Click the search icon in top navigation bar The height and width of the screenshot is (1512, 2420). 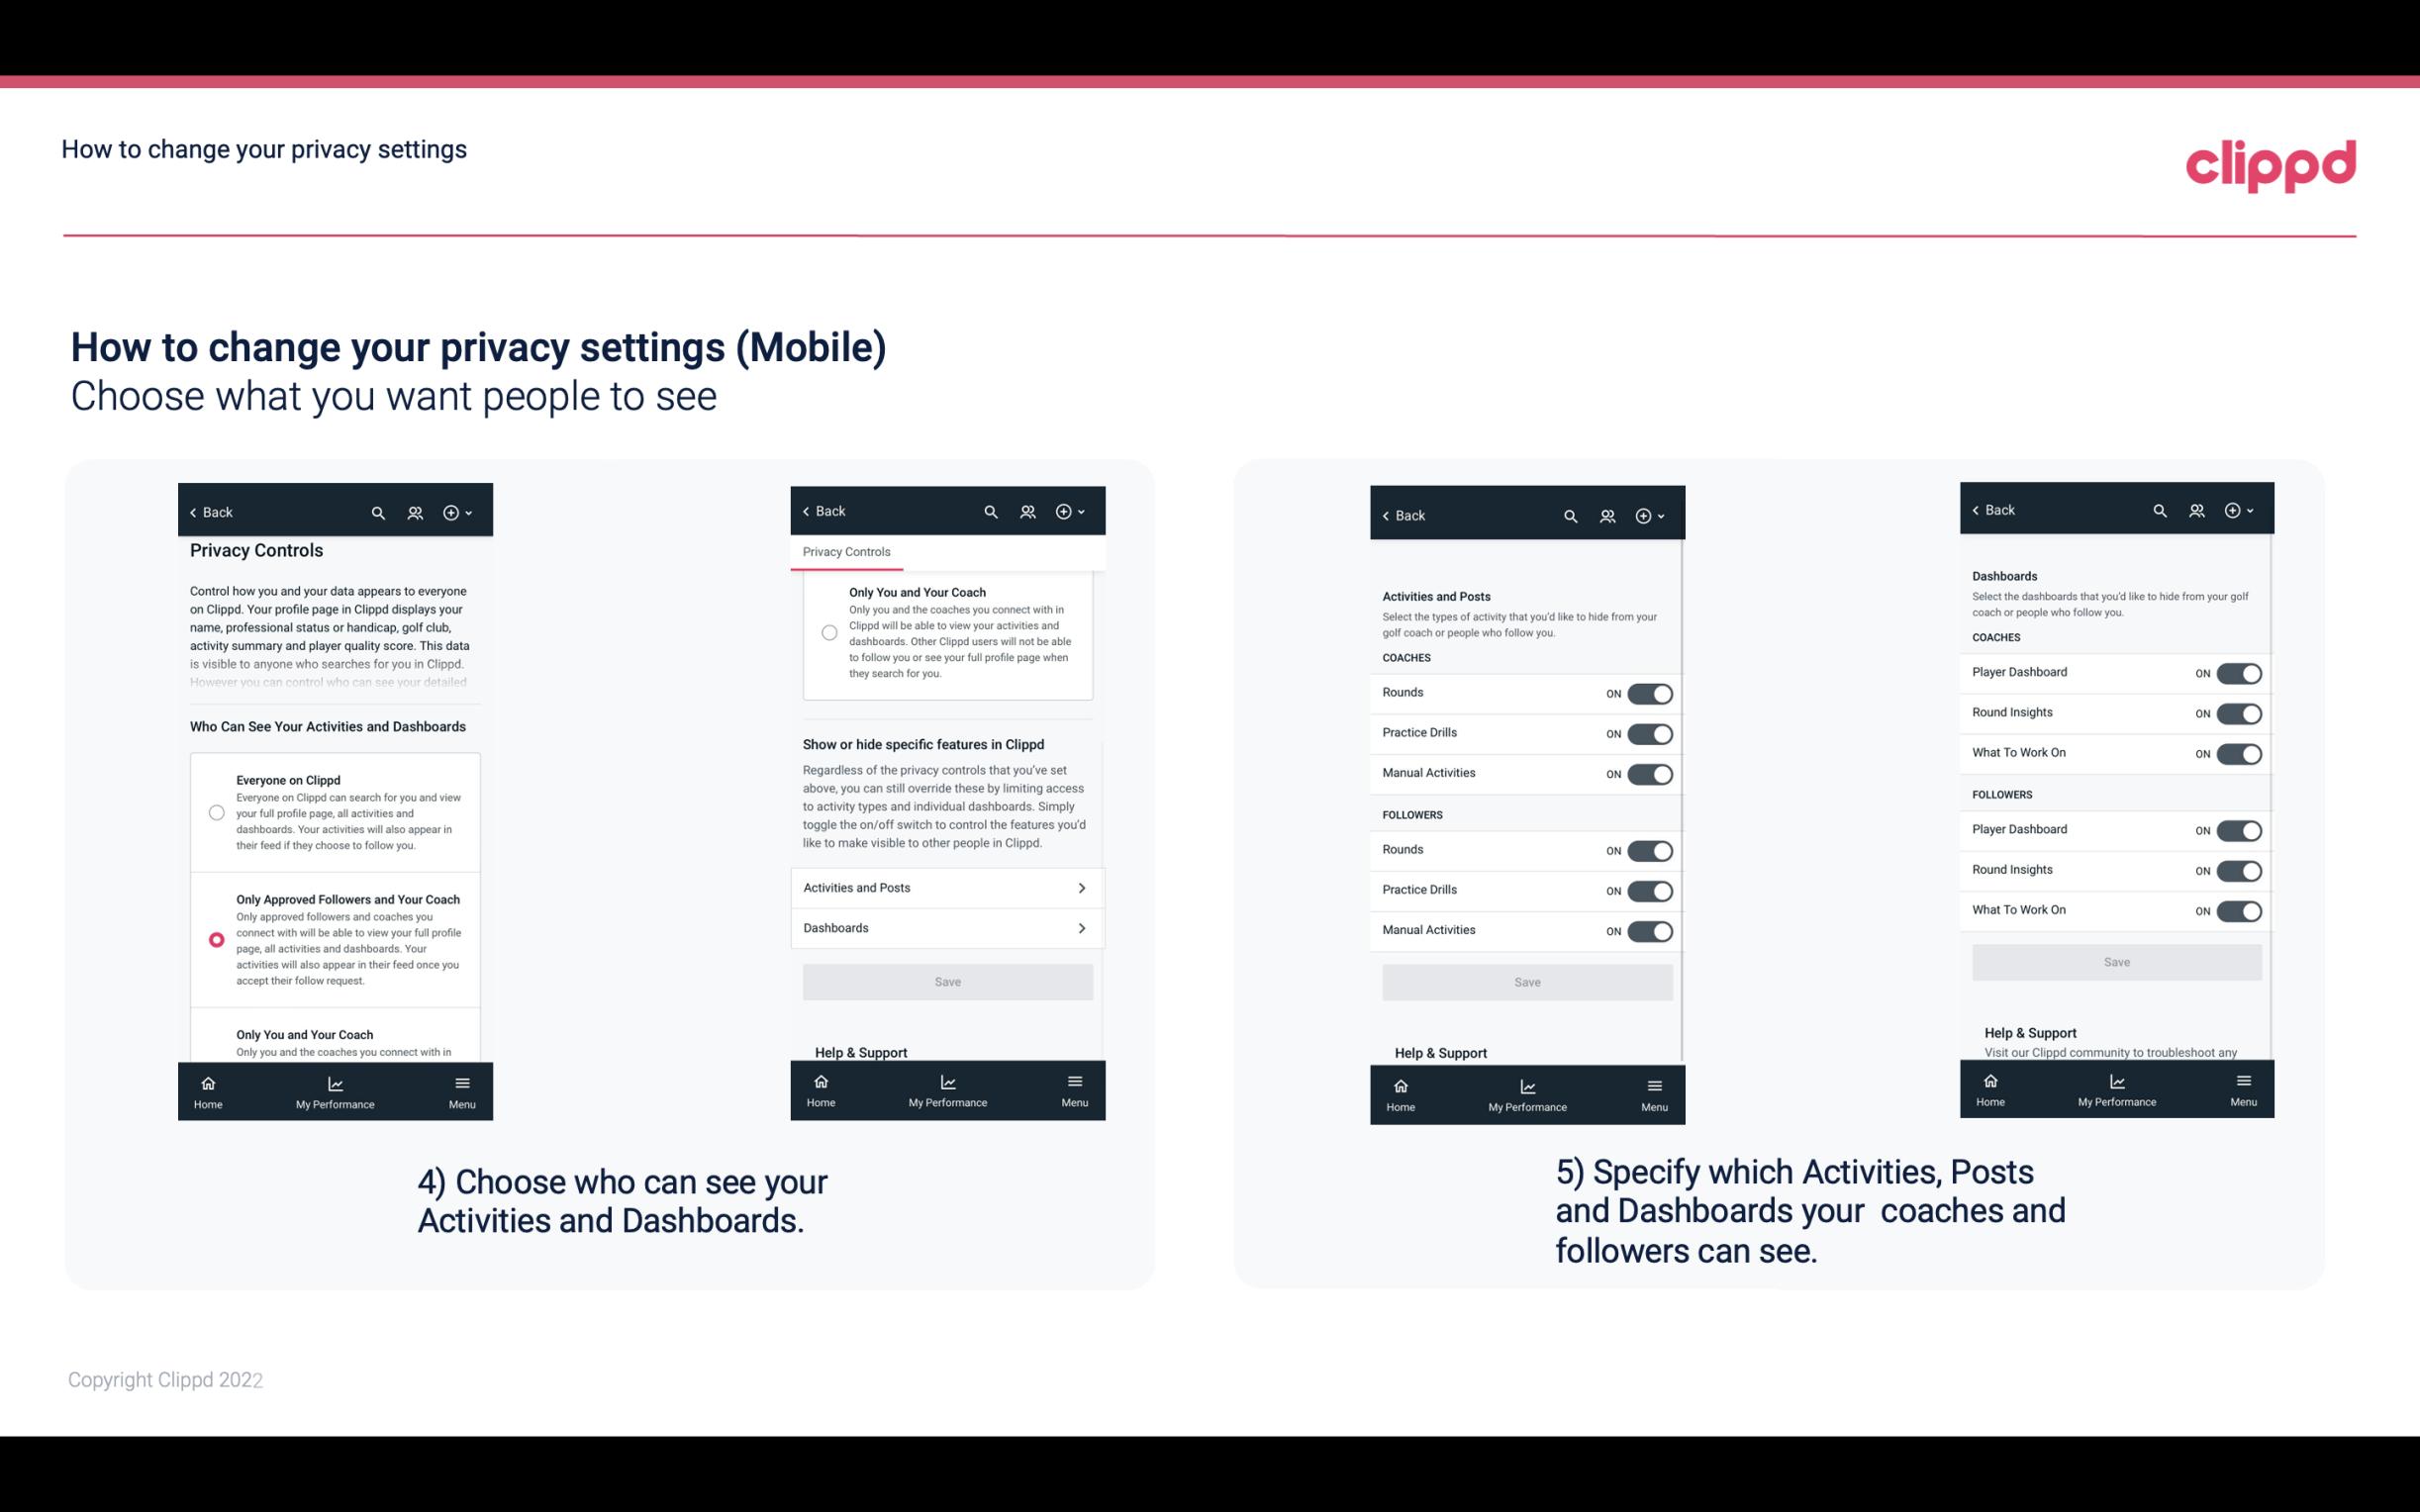click(x=378, y=513)
